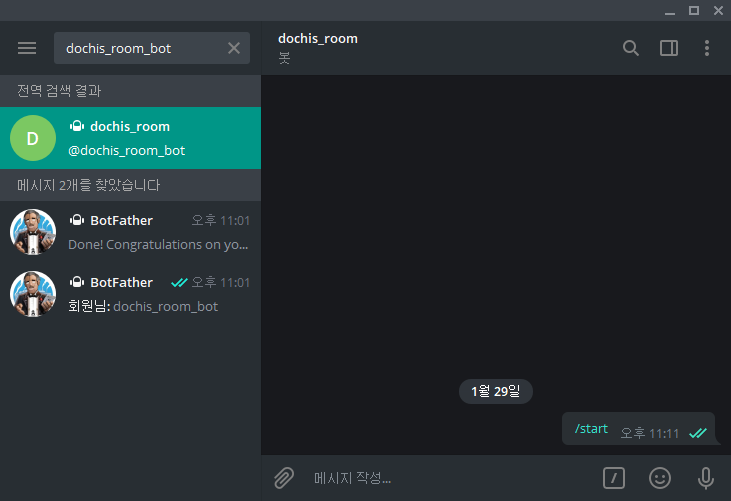
Task: Click the dochis_room chat header title
Action: pos(318,39)
